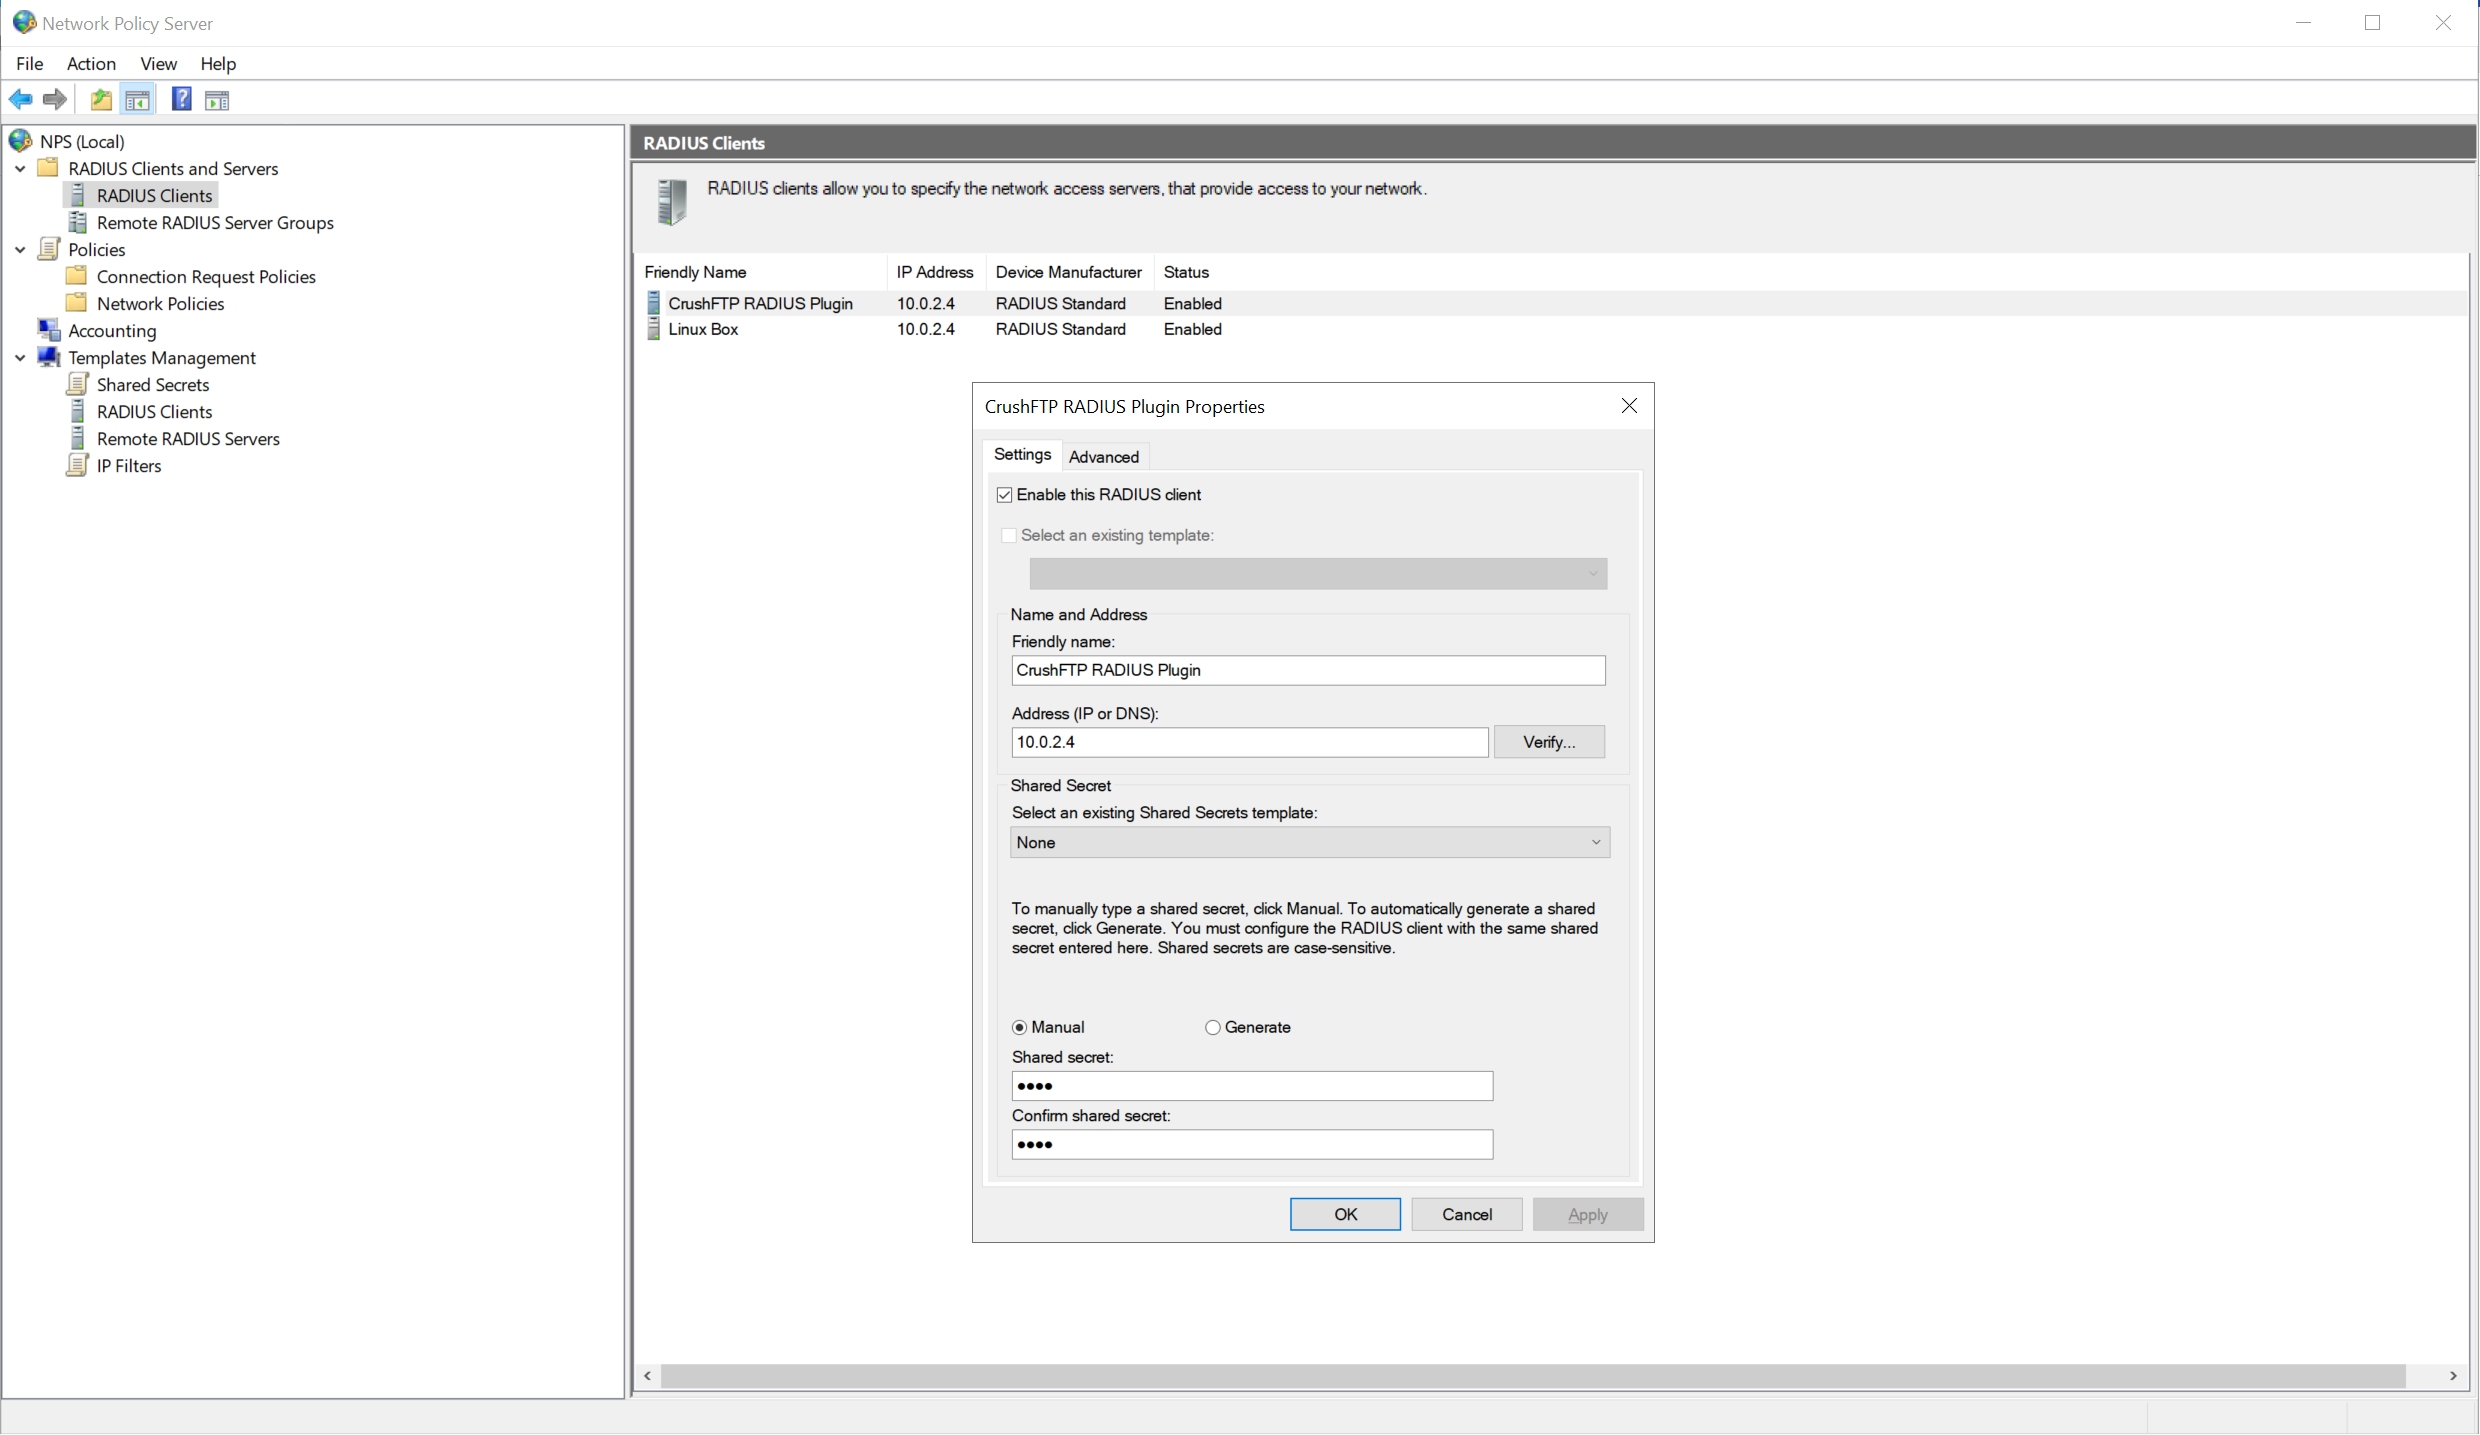Select the Templates Management node
Screen dimensions: 2480x1435
pyautogui.click(x=162, y=357)
